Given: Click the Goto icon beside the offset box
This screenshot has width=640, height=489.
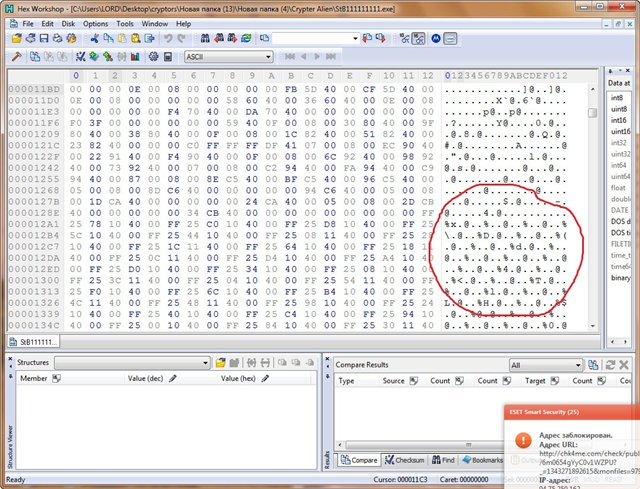Looking at the screenshot, I should pos(264,38).
